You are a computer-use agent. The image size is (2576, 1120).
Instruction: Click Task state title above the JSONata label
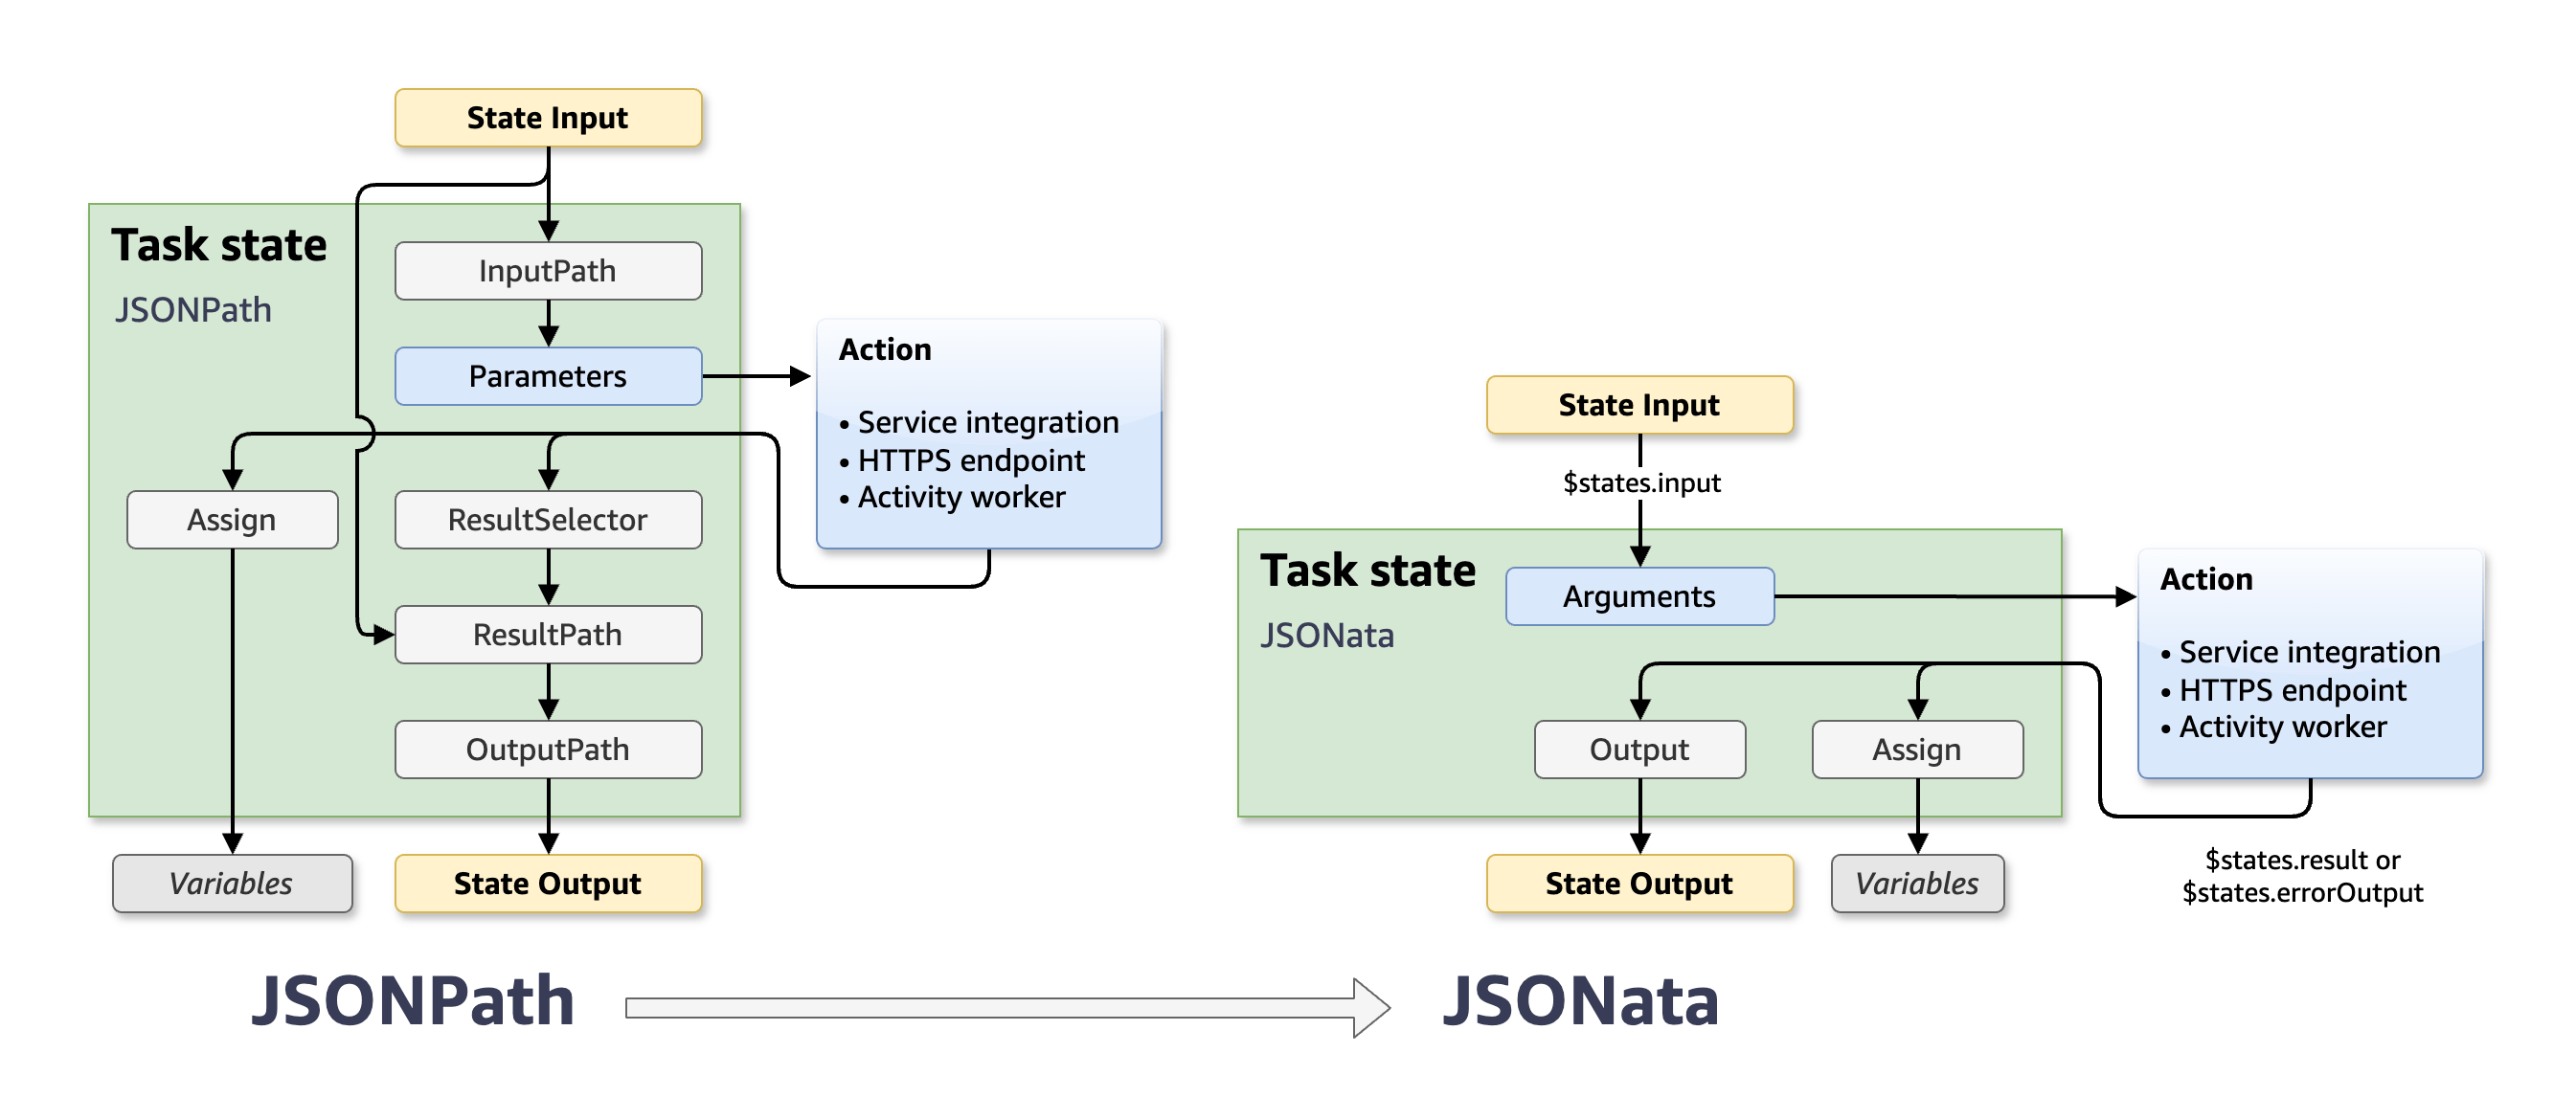coord(1368,571)
